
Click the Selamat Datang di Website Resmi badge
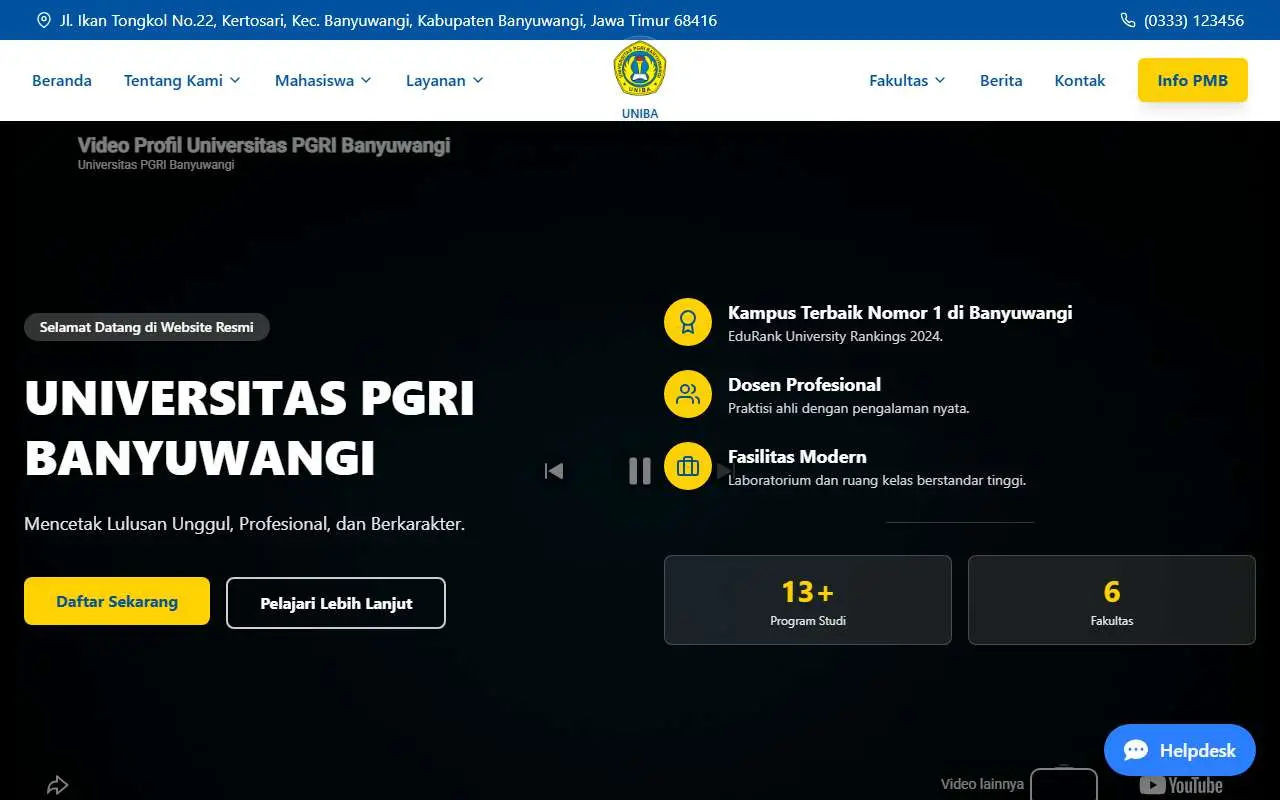pyautogui.click(x=147, y=327)
